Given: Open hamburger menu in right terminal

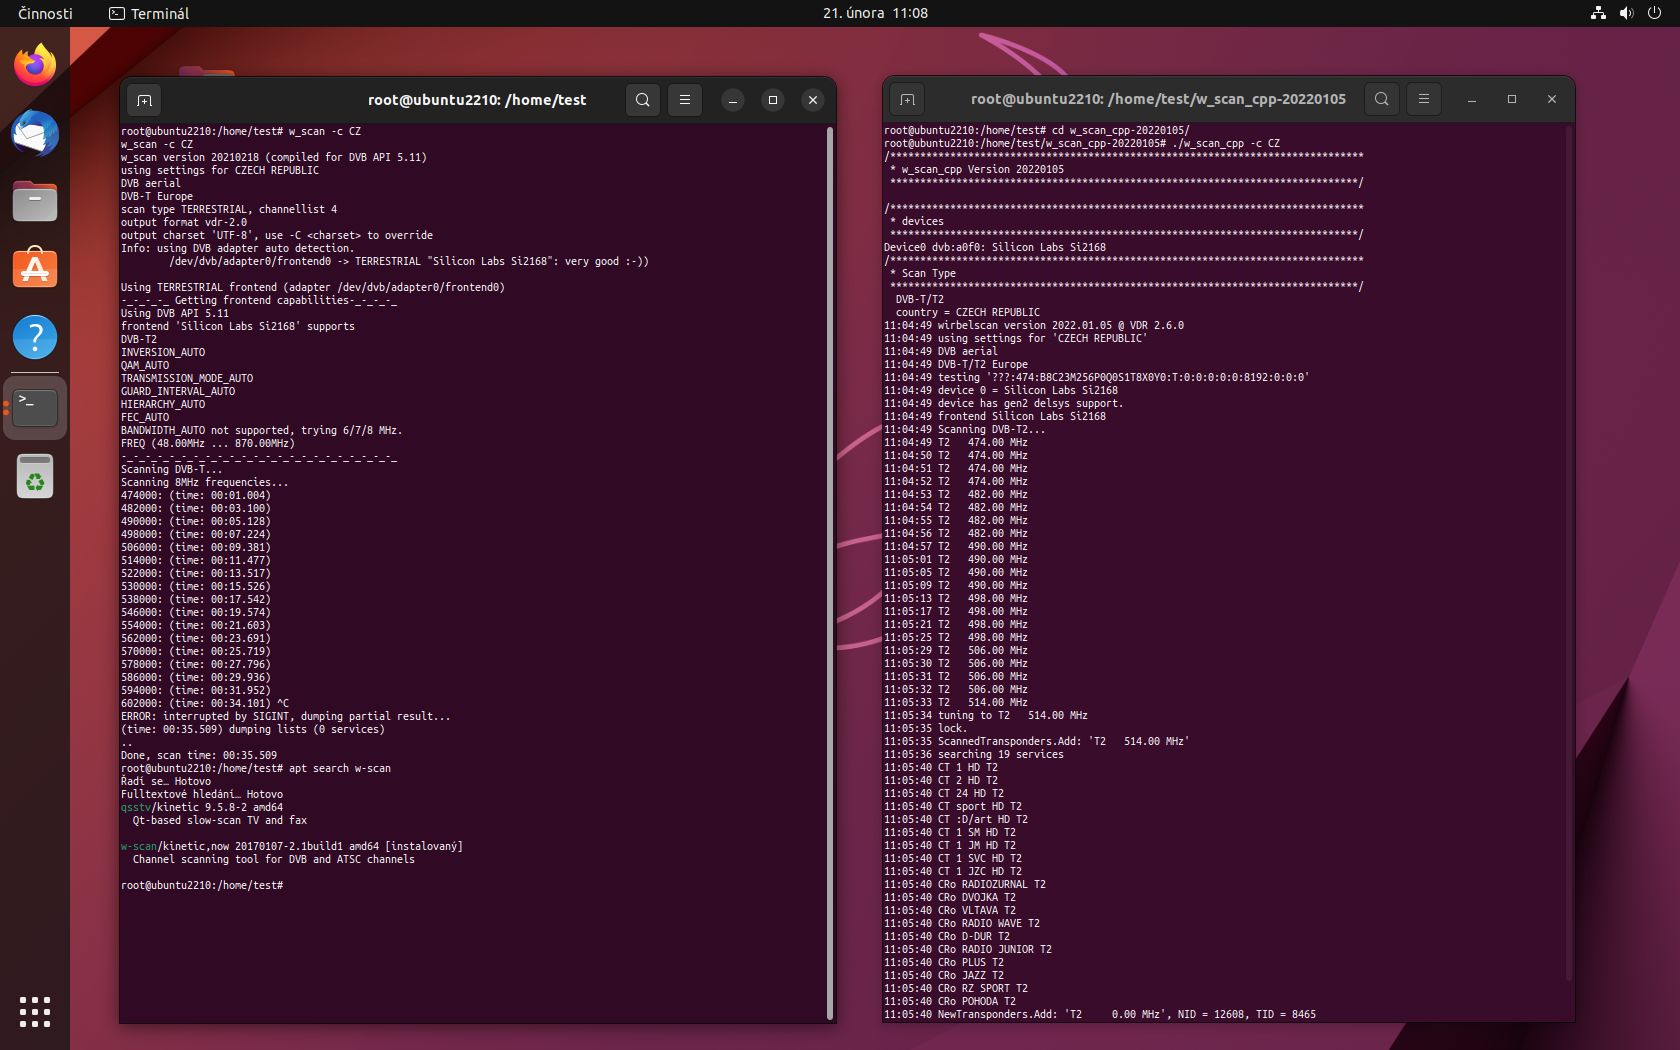Looking at the screenshot, I should click(x=1423, y=99).
